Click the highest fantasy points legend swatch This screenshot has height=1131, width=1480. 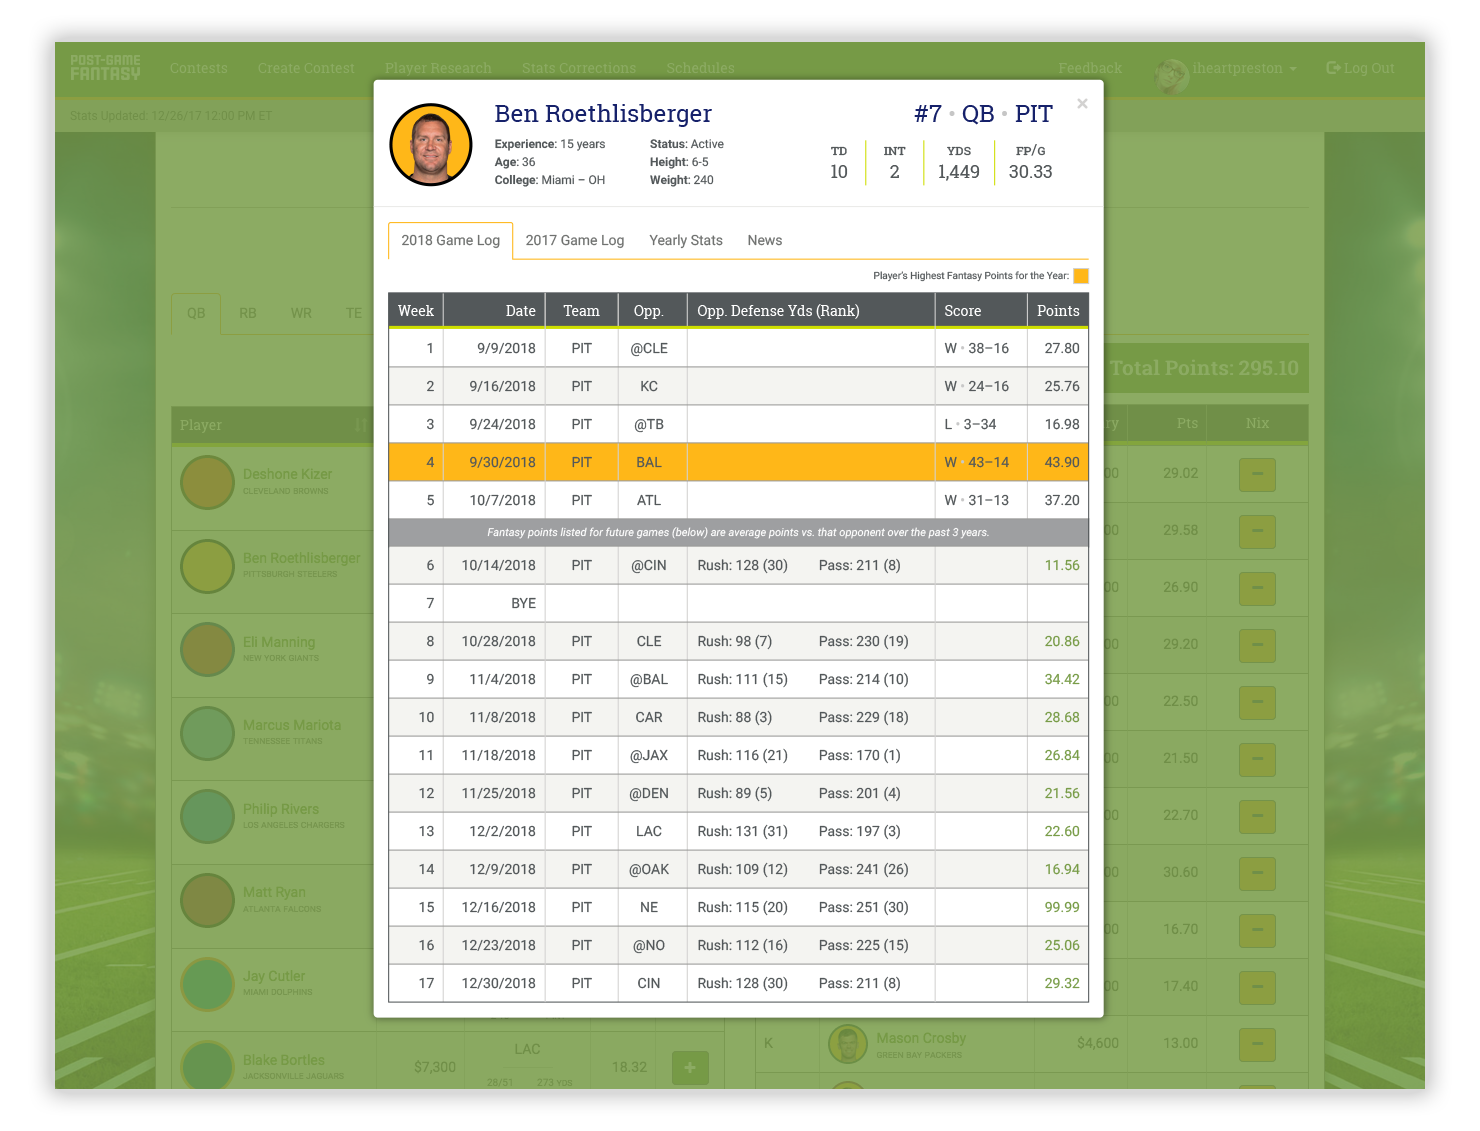click(x=1081, y=276)
